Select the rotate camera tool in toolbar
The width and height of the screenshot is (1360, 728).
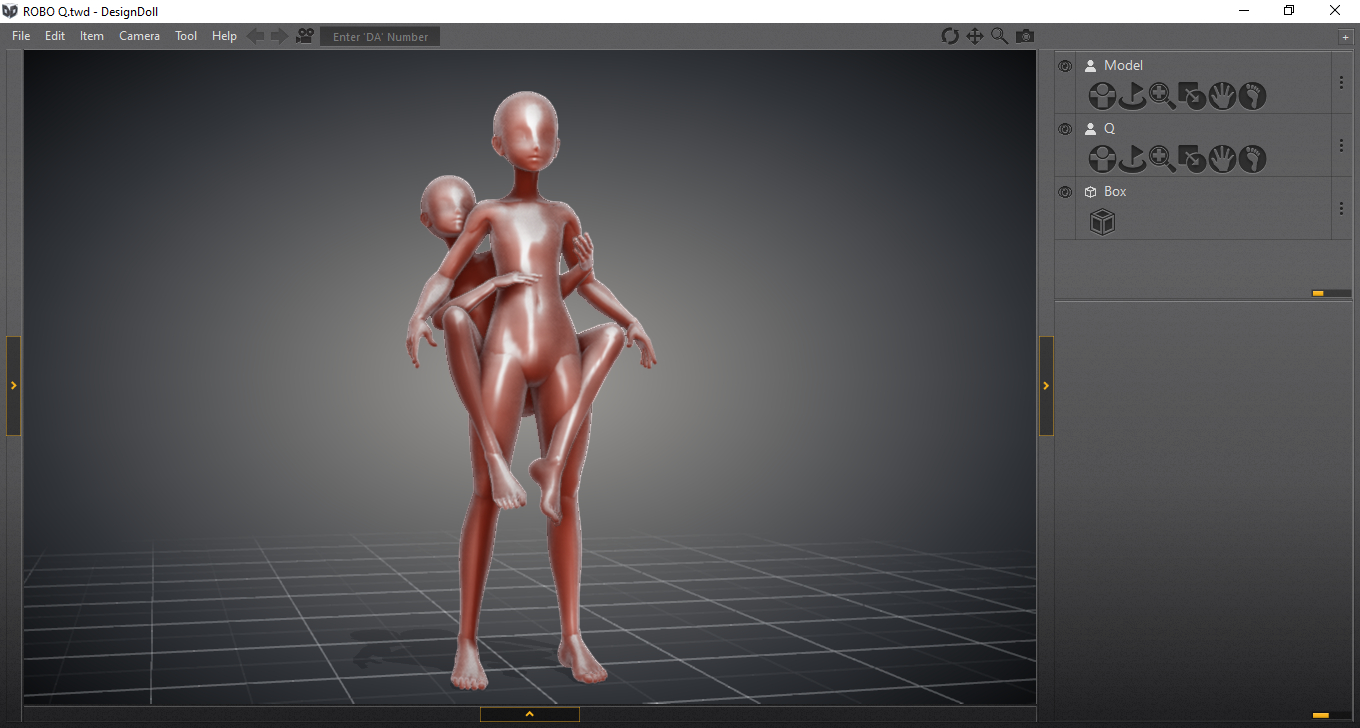point(950,36)
